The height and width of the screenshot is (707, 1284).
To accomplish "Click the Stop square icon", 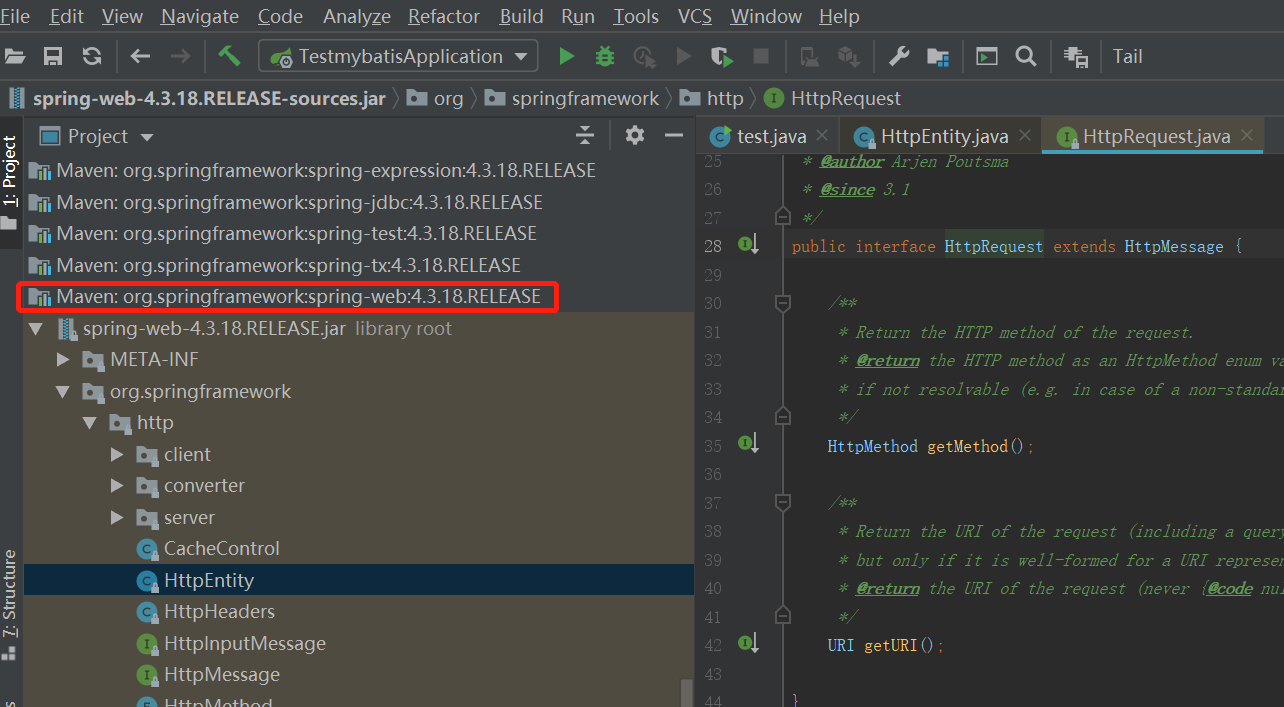I will pyautogui.click(x=761, y=56).
